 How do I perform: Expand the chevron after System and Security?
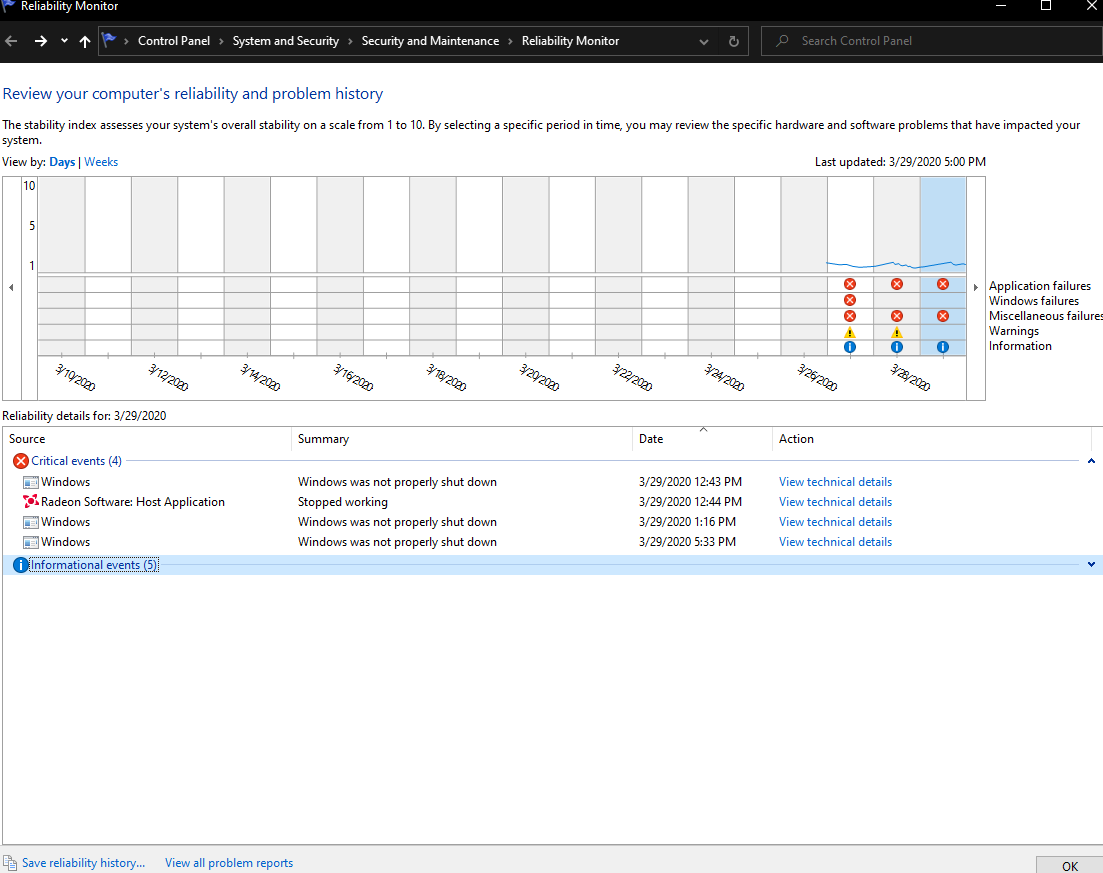(x=350, y=41)
